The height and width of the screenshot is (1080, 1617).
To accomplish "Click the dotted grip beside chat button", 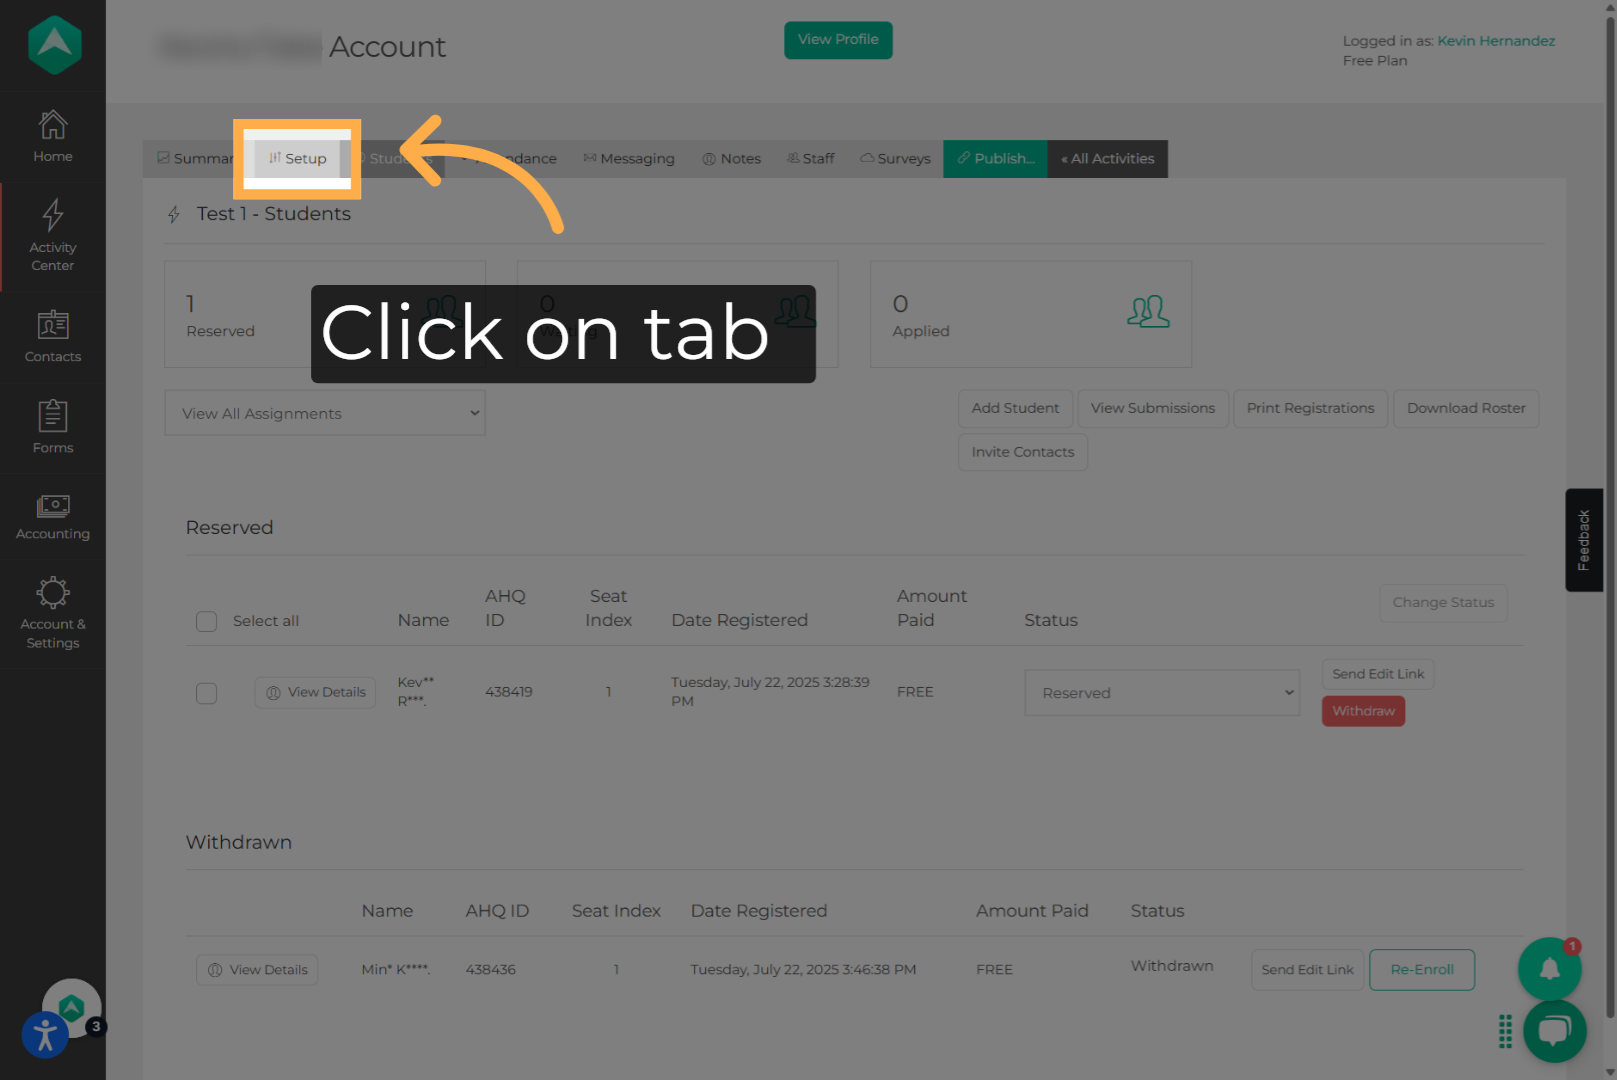I will tap(1505, 1031).
